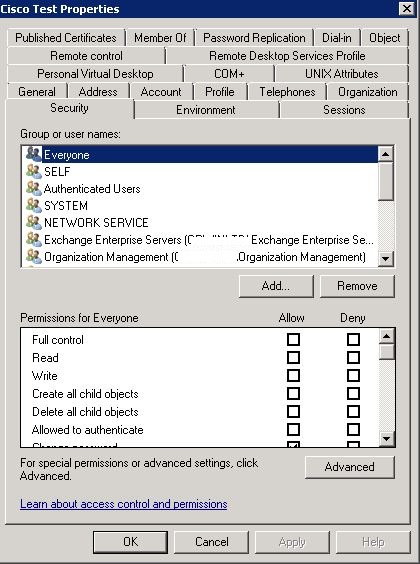The width and height of the screenshot is (420, 564).
Task: Open the Address tab
Action: pyautogui.click(x=98, y=92)
